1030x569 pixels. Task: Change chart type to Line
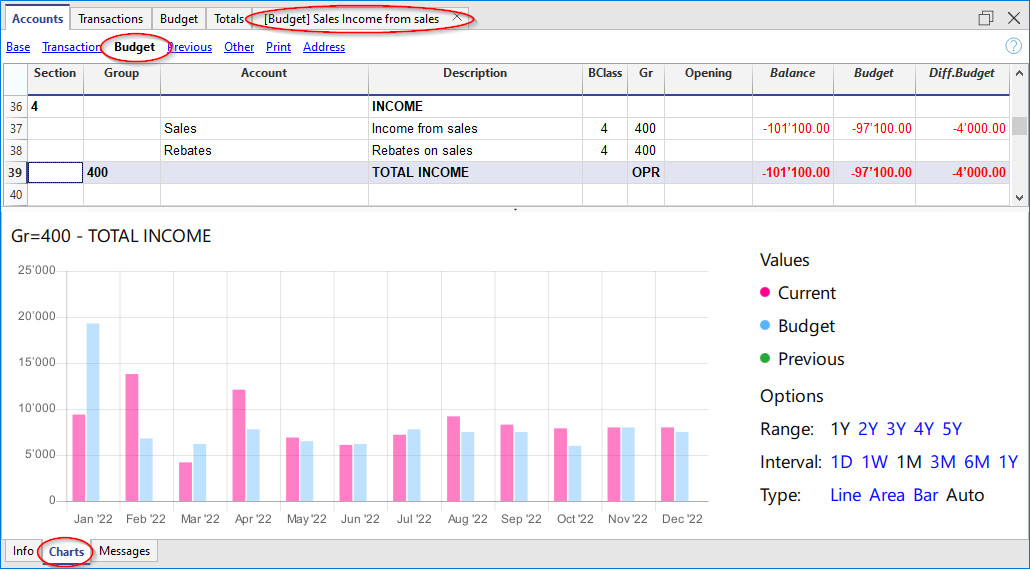click(x=846, y=495)
